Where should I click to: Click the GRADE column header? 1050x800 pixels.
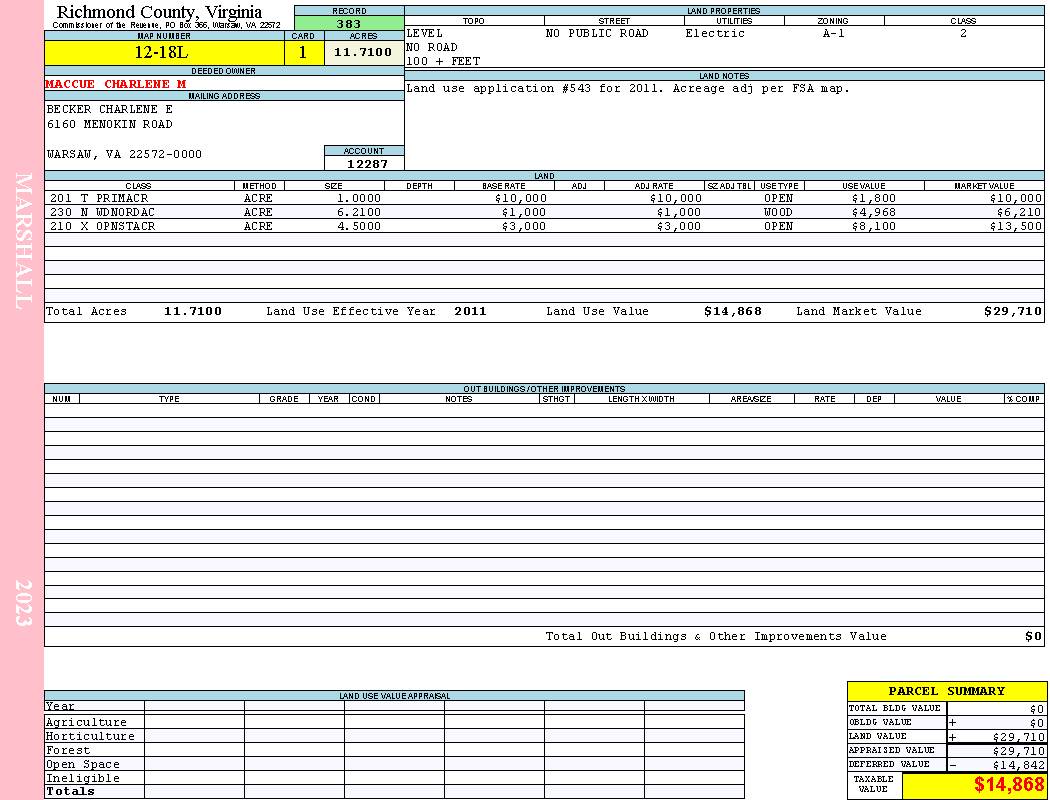pos(284,399)
